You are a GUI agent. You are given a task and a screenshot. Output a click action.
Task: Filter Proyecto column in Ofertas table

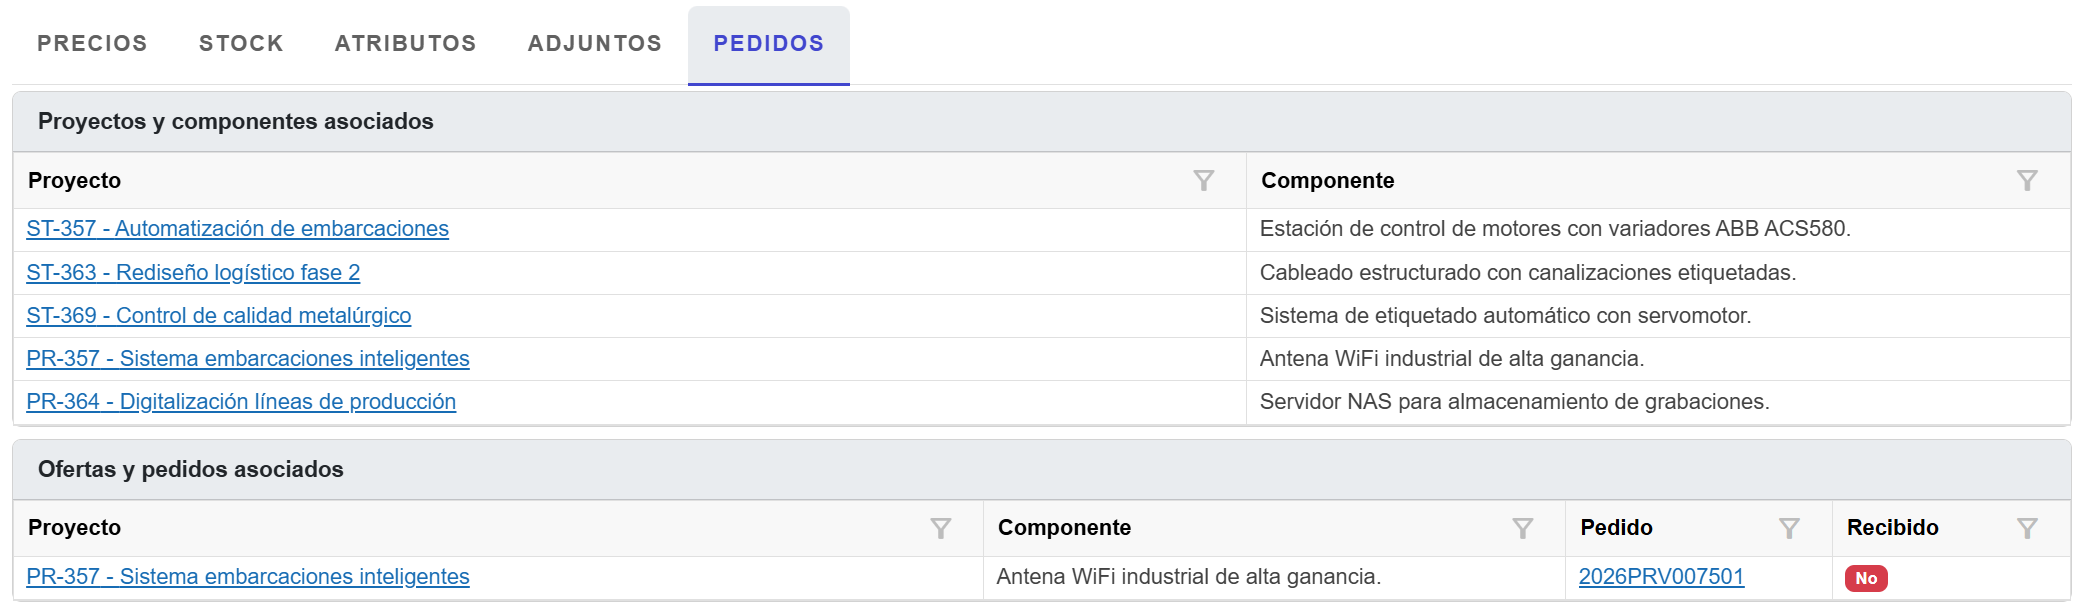[x=940, y=529]
